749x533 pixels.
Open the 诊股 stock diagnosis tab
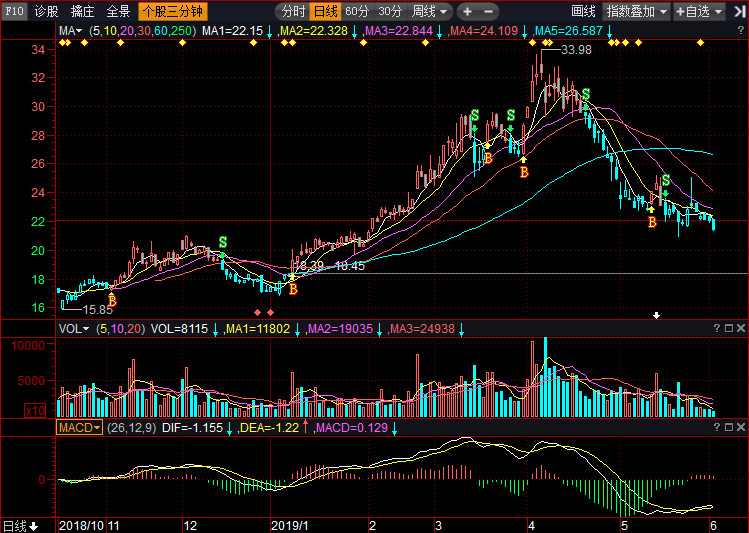[x=46, y=11]
